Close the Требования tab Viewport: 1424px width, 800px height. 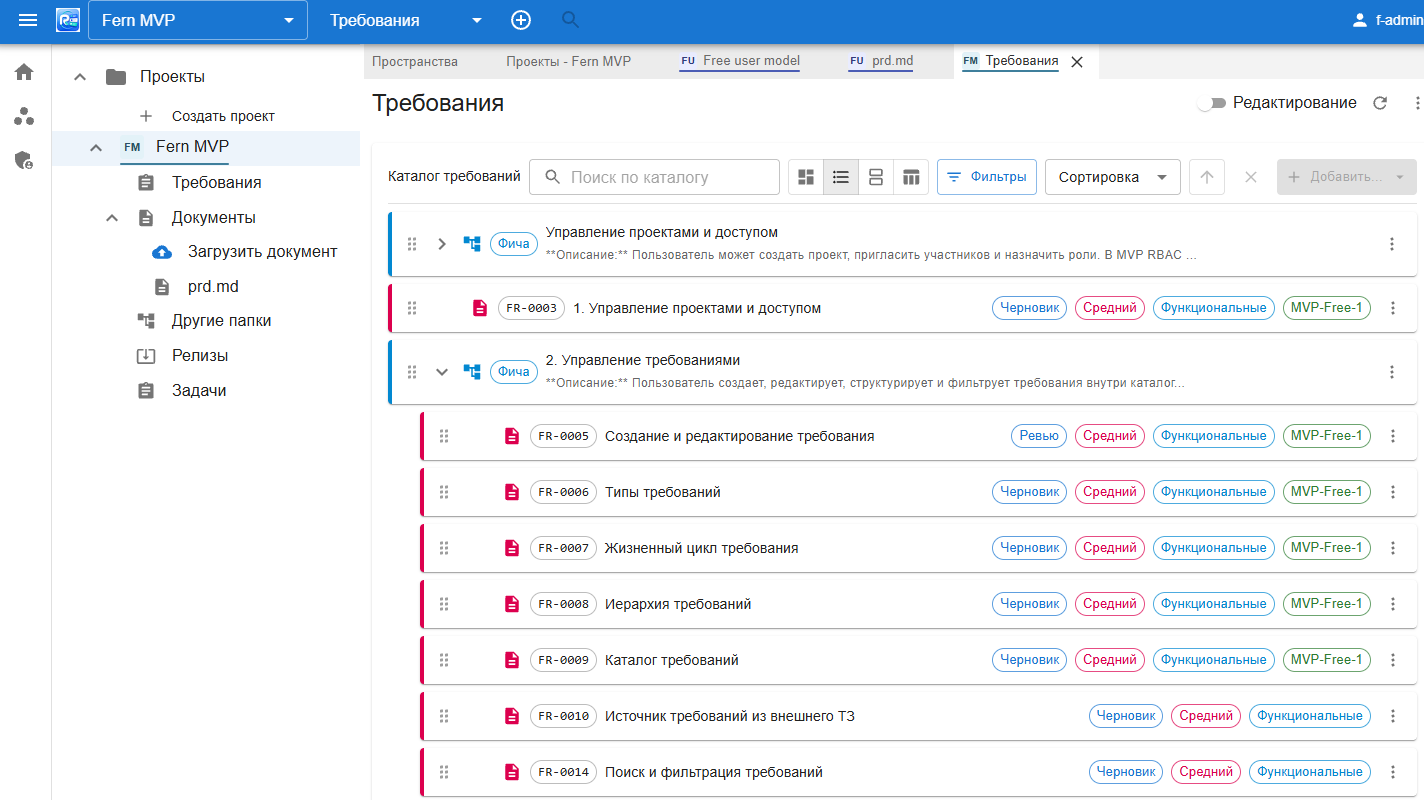pyautogui.click(x=1077, y=62)
